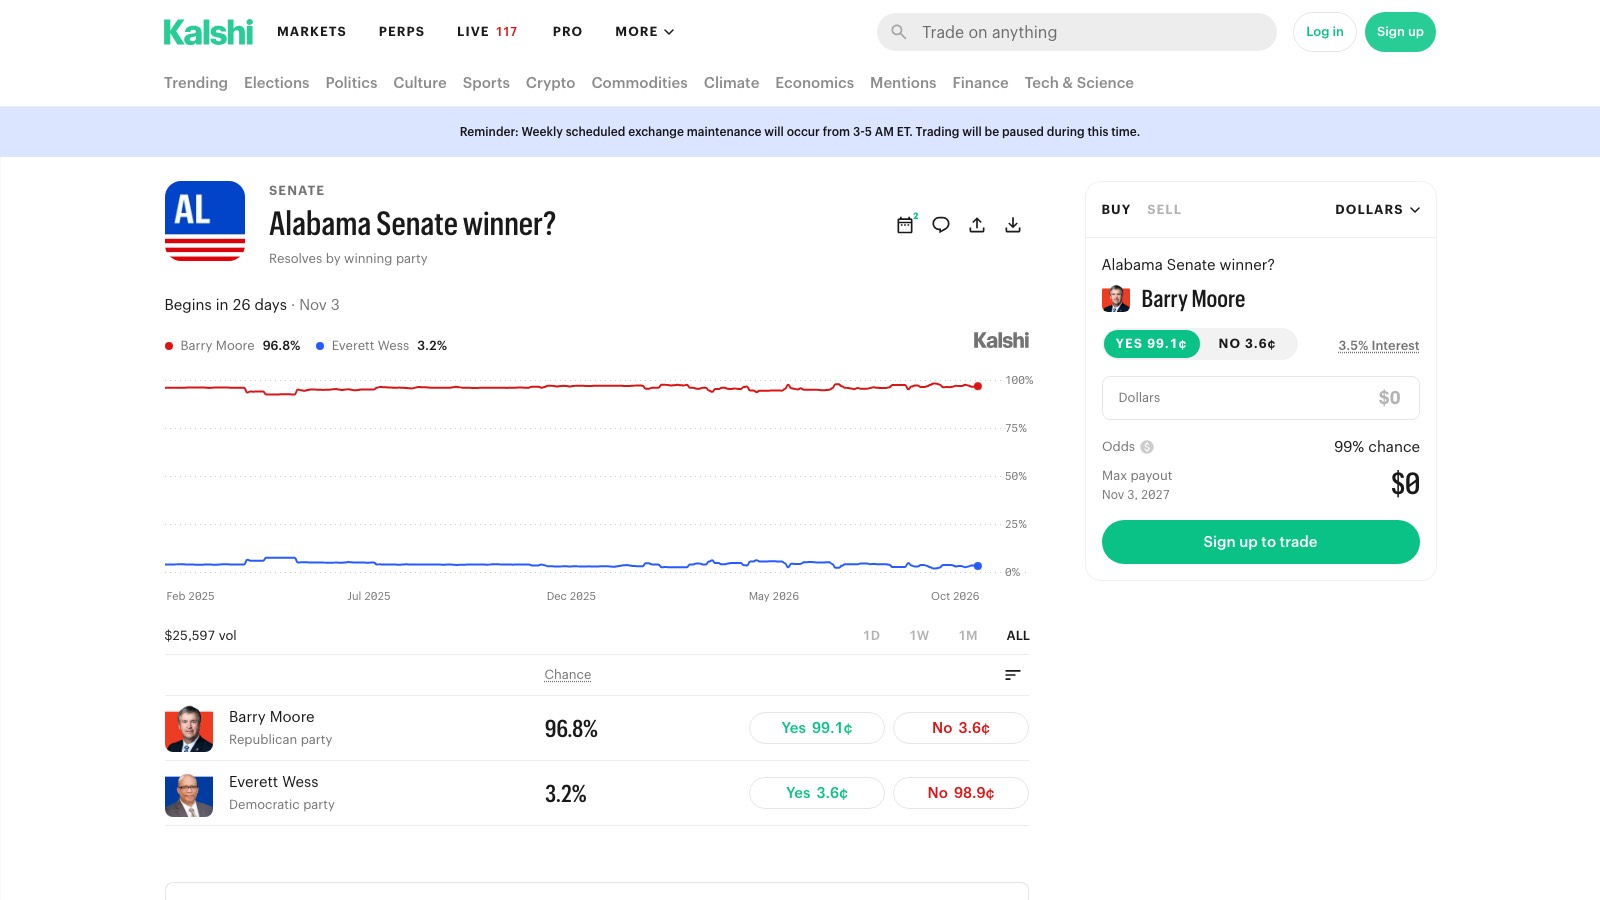Open the calendar events icon
The width and height of the screenshot is (1600, 900).
905,225
